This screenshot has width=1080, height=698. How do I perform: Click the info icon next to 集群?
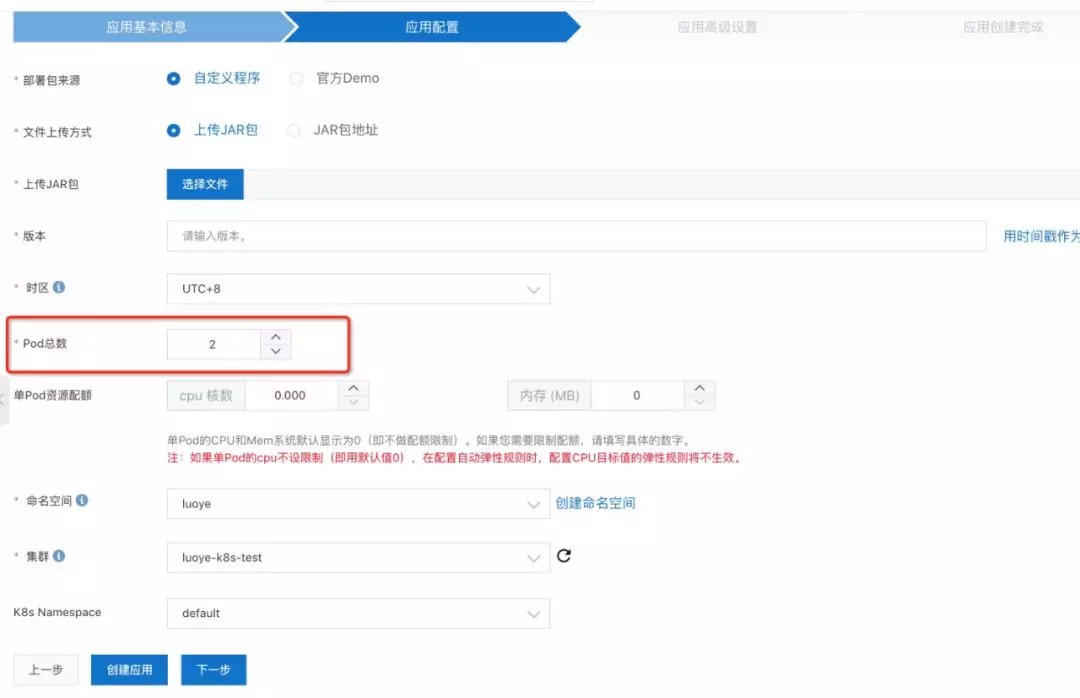click(59, 555)
